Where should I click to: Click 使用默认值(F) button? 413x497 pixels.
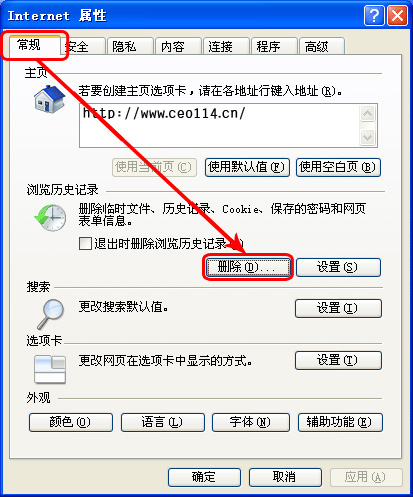point(247,167)
